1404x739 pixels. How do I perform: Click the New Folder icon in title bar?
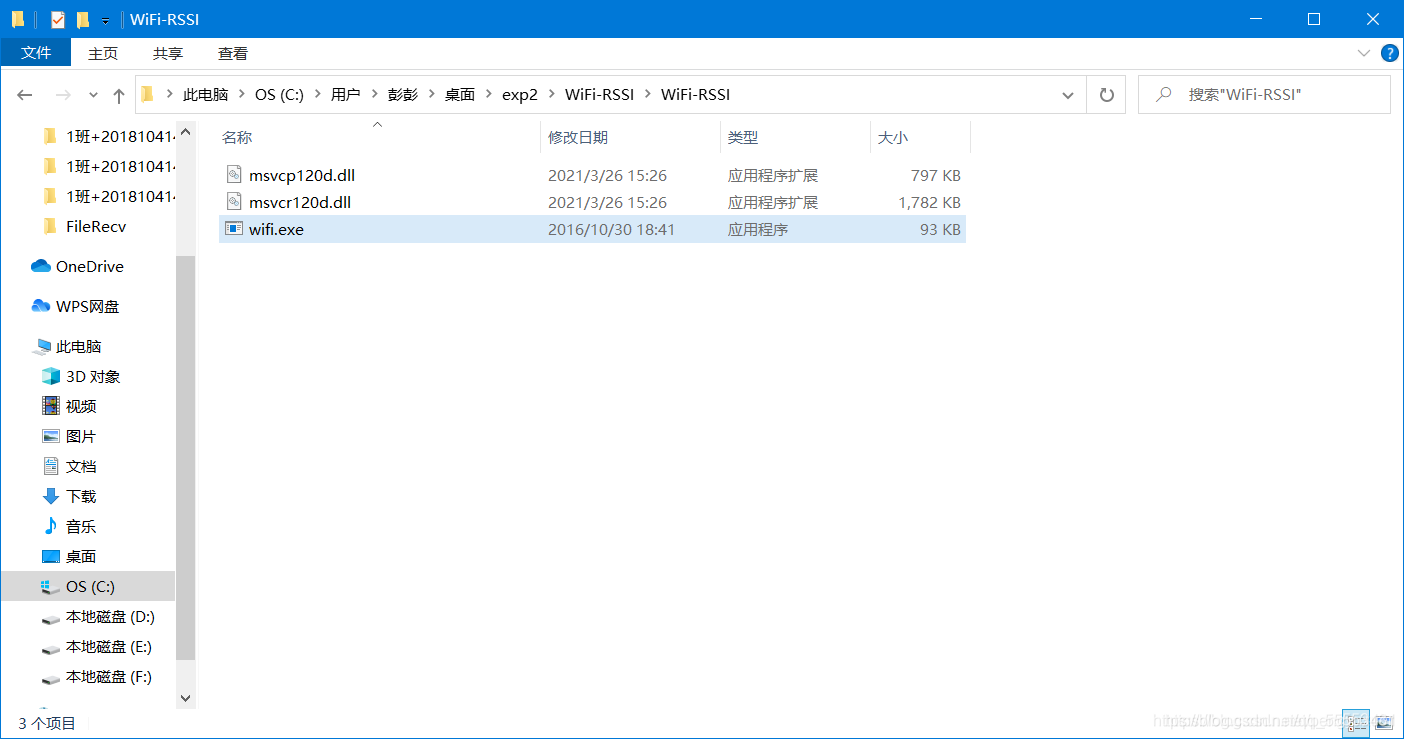[x=83, y=19]
